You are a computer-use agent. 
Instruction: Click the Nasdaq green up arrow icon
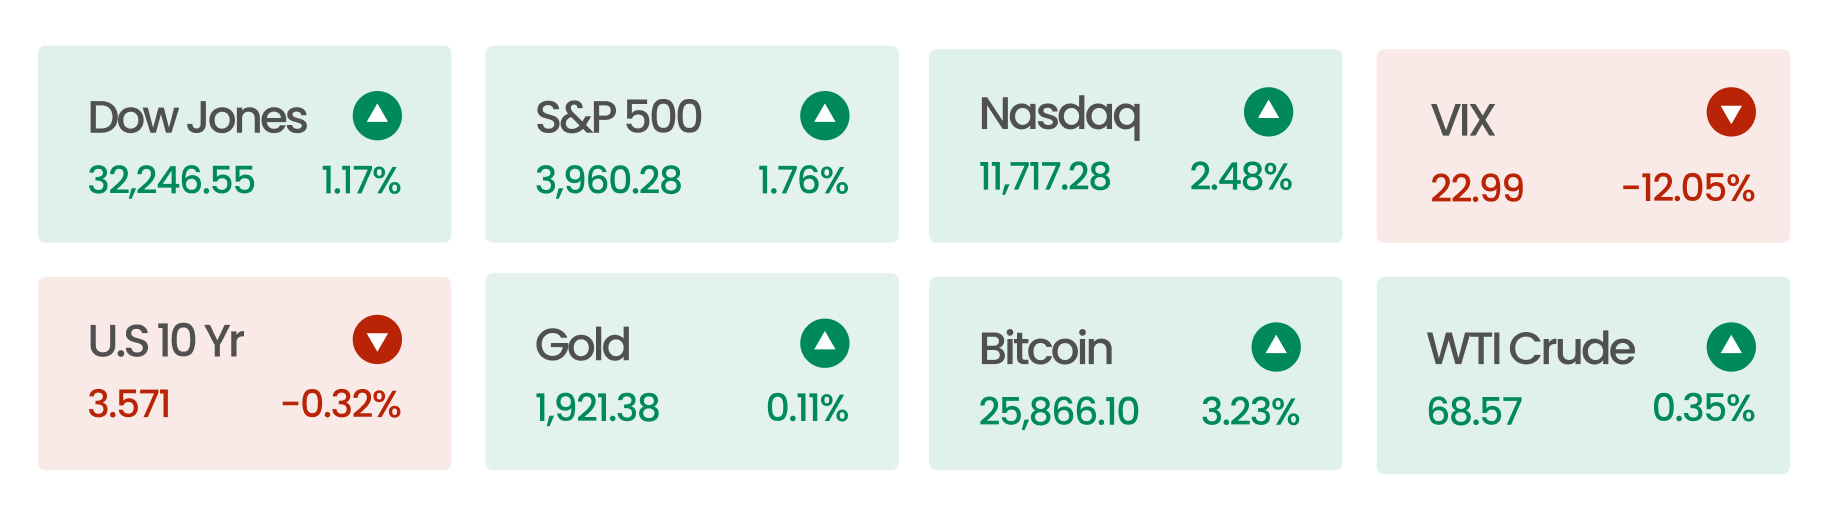(x=1268, y=112)
